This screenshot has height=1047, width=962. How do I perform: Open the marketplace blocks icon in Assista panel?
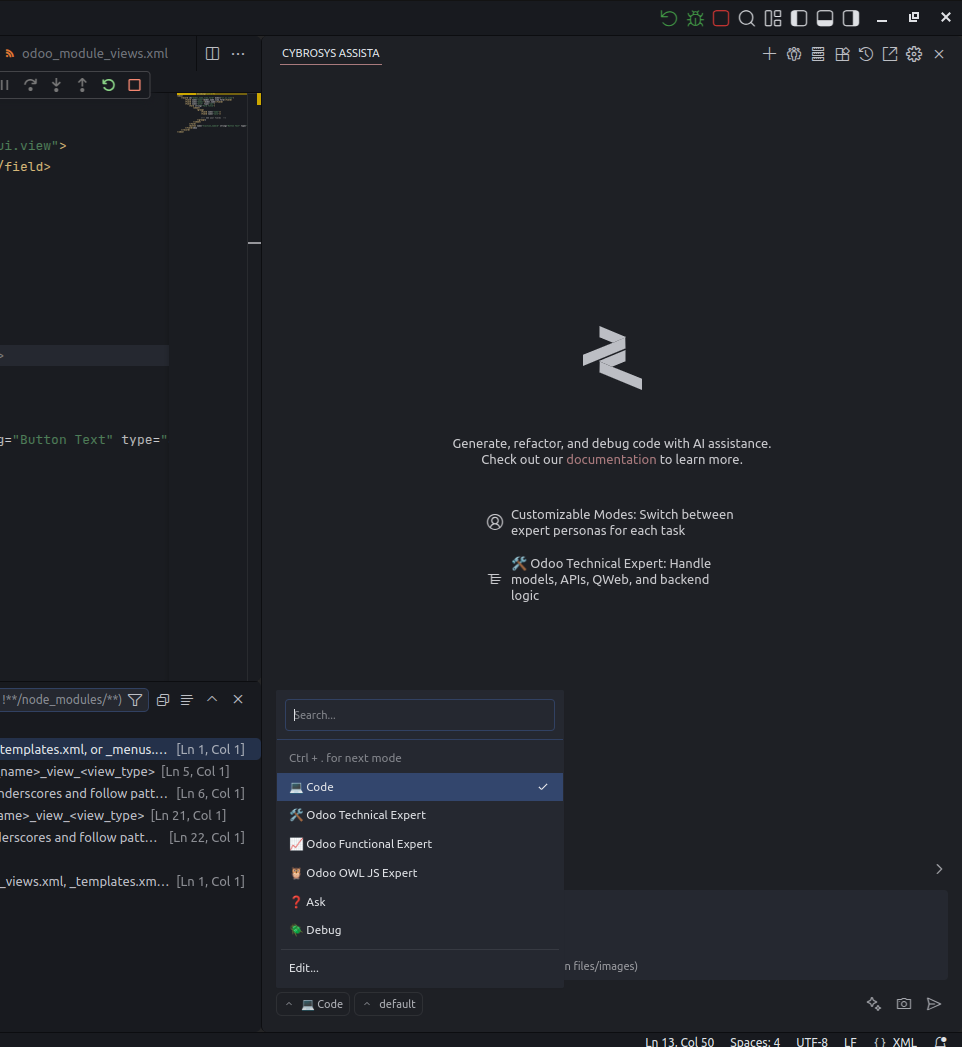click(843, 54)
